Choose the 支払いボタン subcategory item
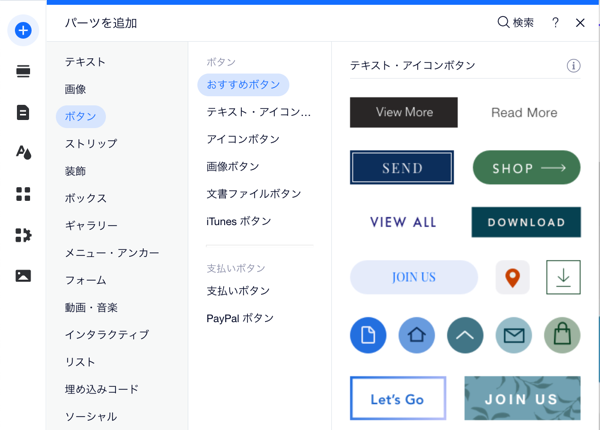Viewport: 600px width, 430px height. [238, 291]
